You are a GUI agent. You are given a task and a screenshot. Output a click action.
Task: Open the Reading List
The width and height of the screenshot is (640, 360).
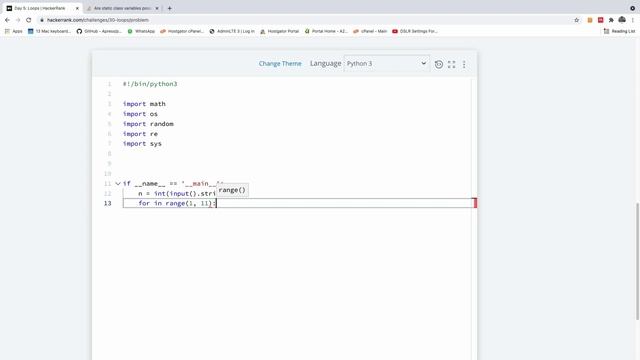tap(619, 31)
